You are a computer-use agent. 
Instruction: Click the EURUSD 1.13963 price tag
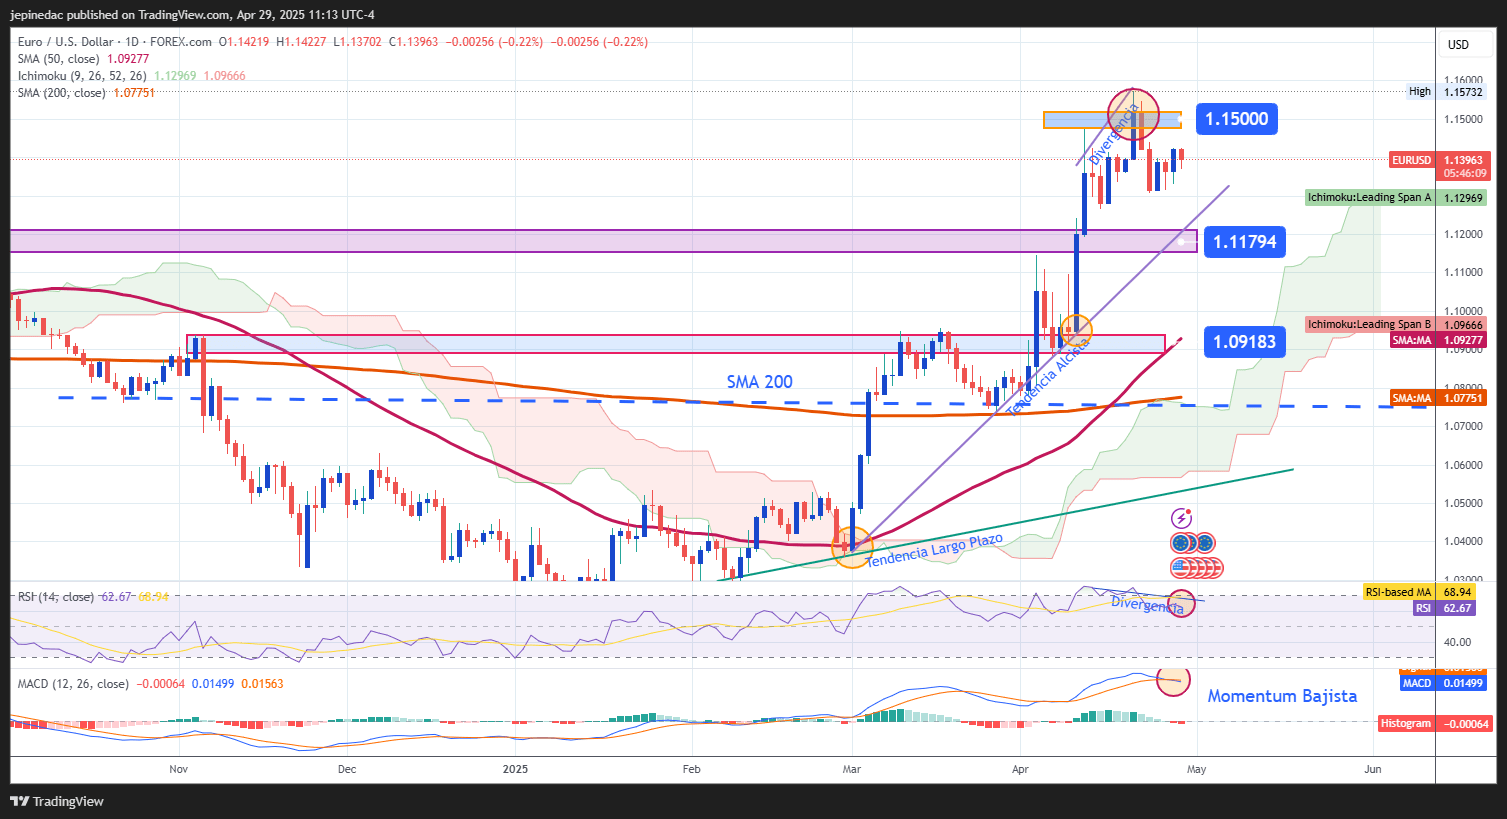pos(1440,166)
